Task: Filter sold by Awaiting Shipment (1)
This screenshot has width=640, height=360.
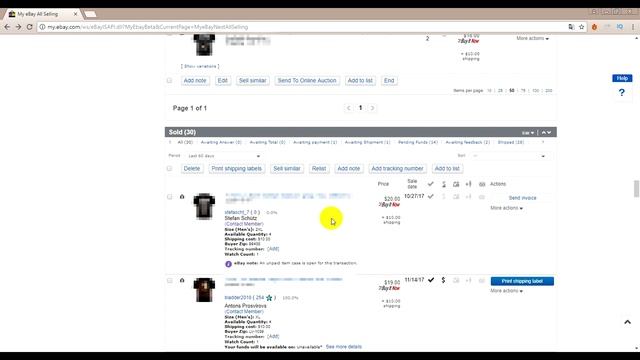Action: [x=367, y=142]
